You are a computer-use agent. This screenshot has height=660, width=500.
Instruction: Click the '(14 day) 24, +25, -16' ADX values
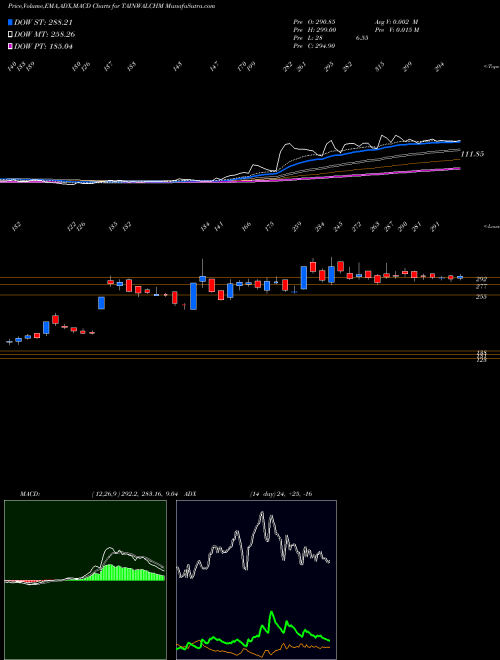281,494
